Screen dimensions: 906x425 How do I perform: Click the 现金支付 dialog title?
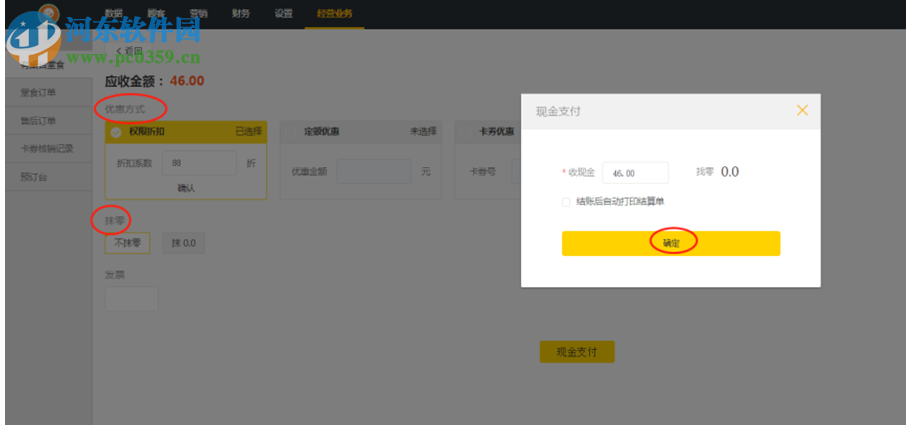point(558,111)
